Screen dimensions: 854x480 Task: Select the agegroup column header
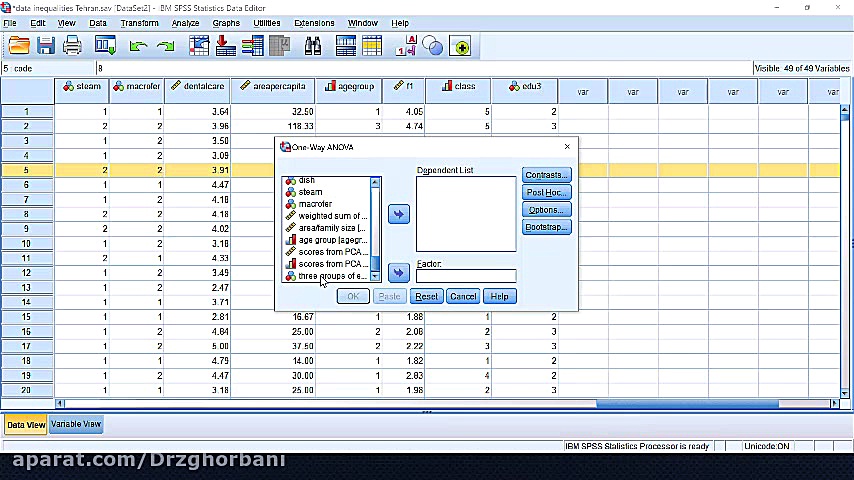[349, 90]
